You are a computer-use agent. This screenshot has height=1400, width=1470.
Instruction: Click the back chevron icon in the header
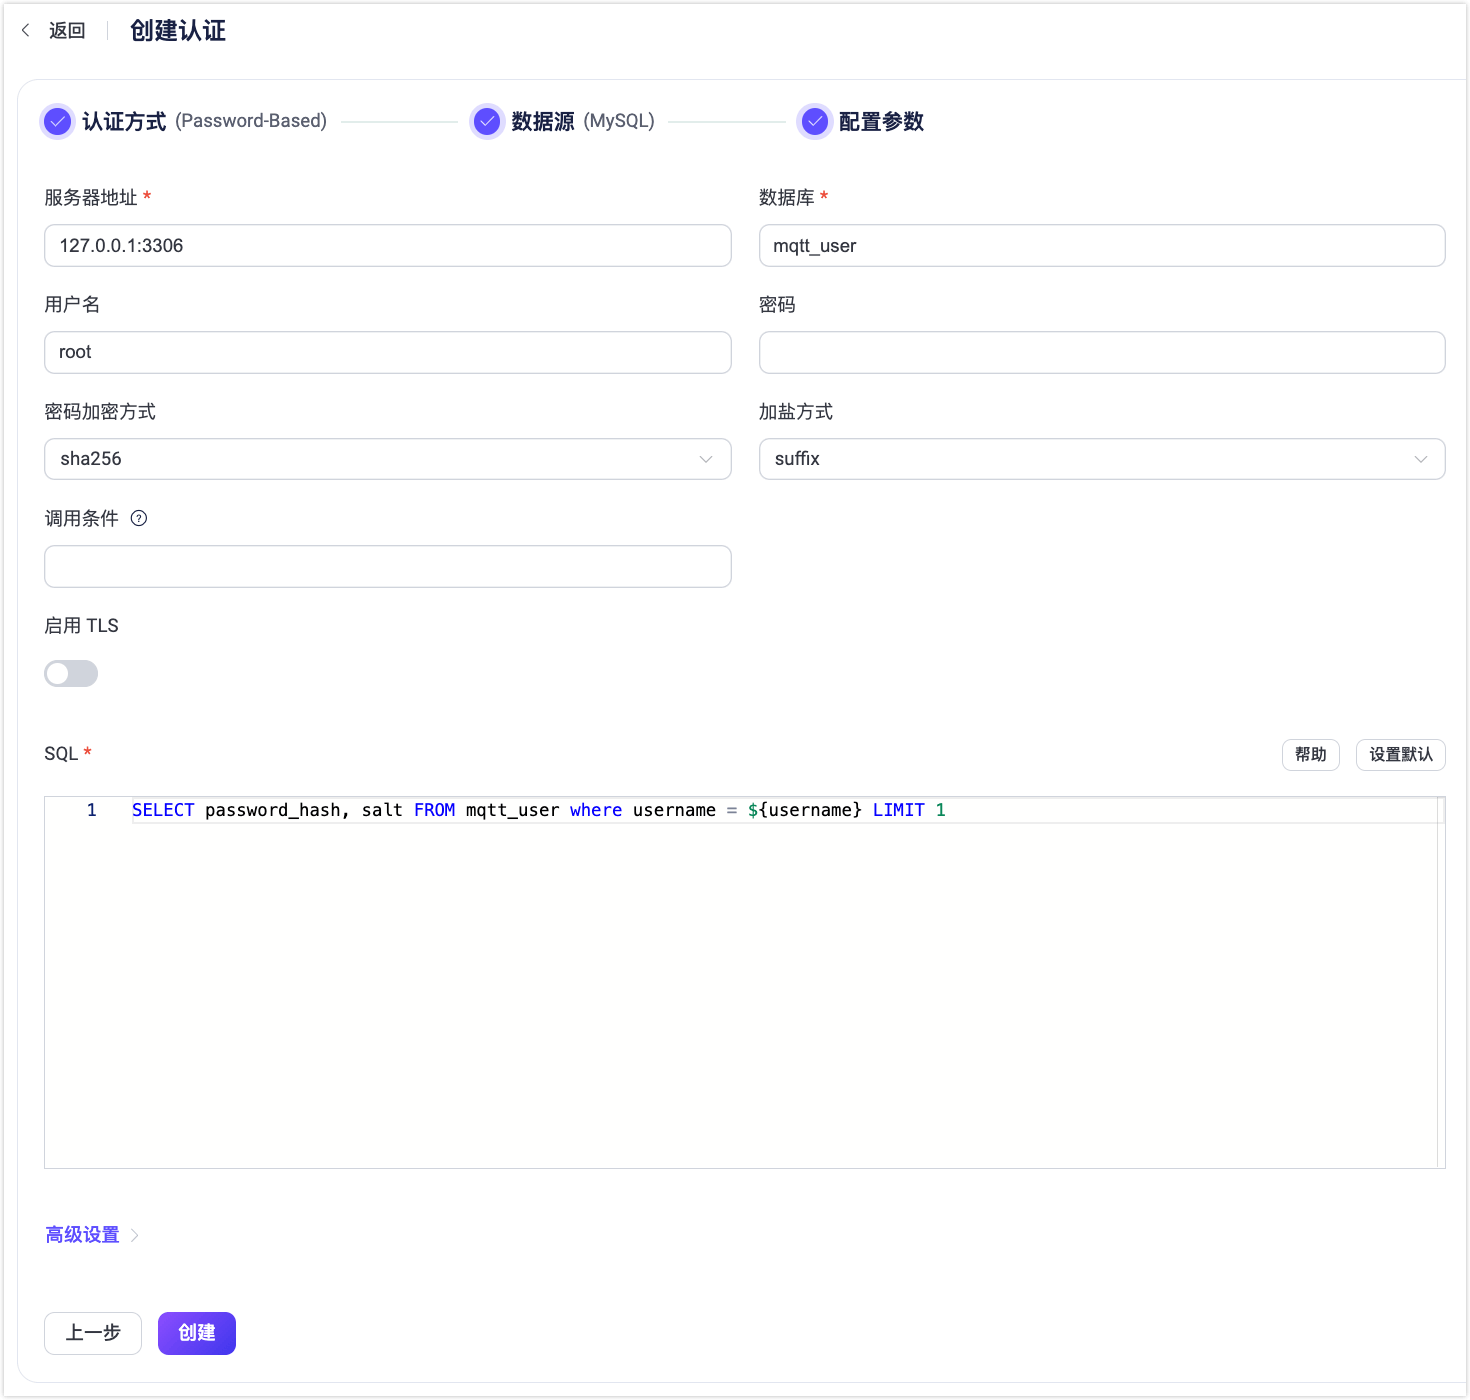[25, 30]
